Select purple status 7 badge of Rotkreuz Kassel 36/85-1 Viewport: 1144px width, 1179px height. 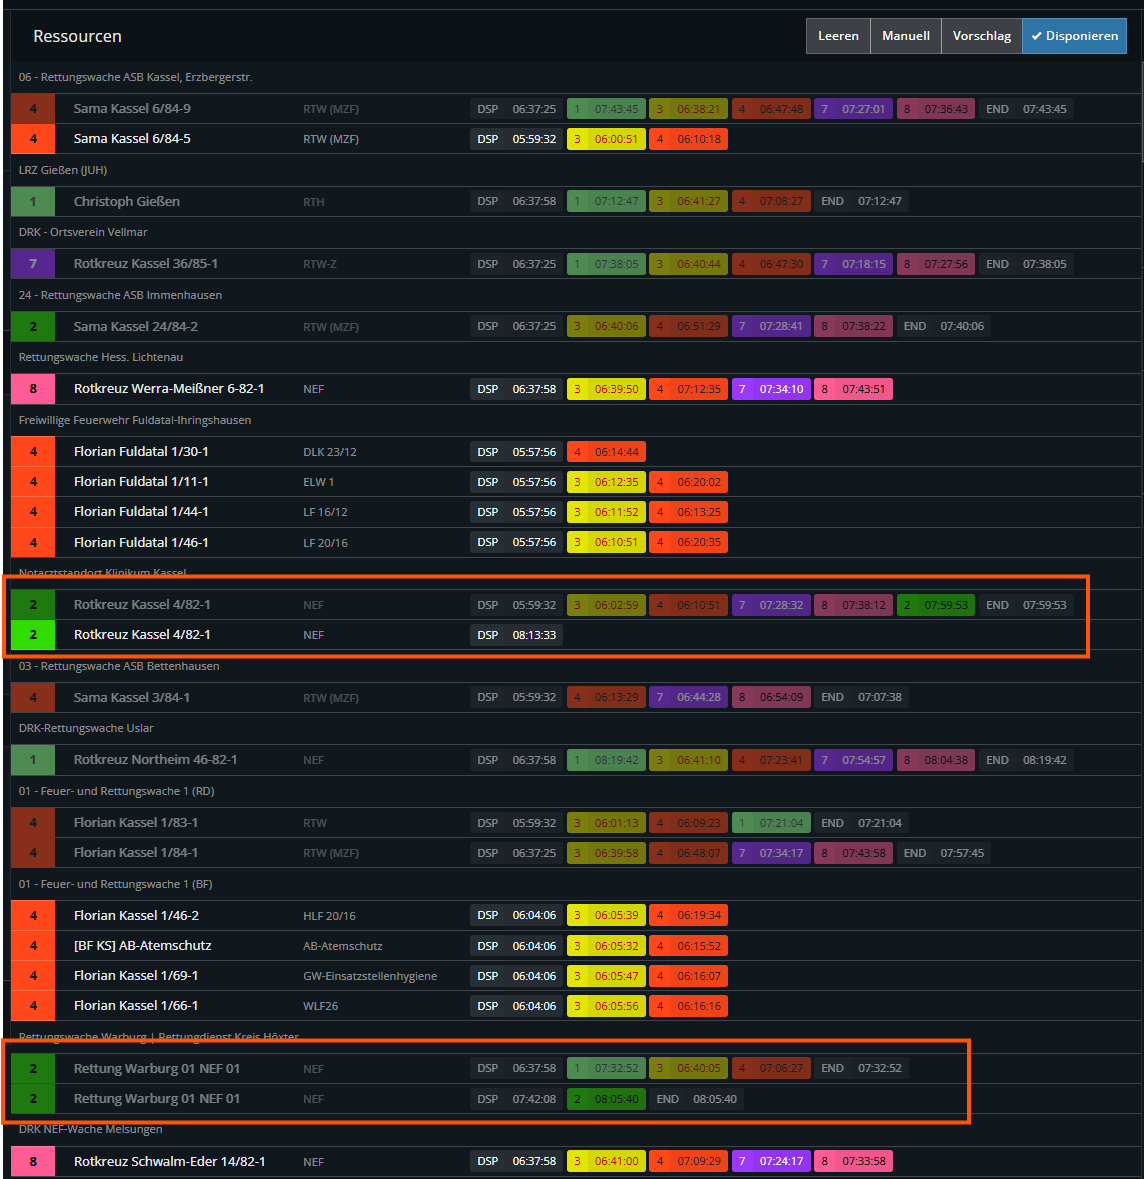[33, 264]
